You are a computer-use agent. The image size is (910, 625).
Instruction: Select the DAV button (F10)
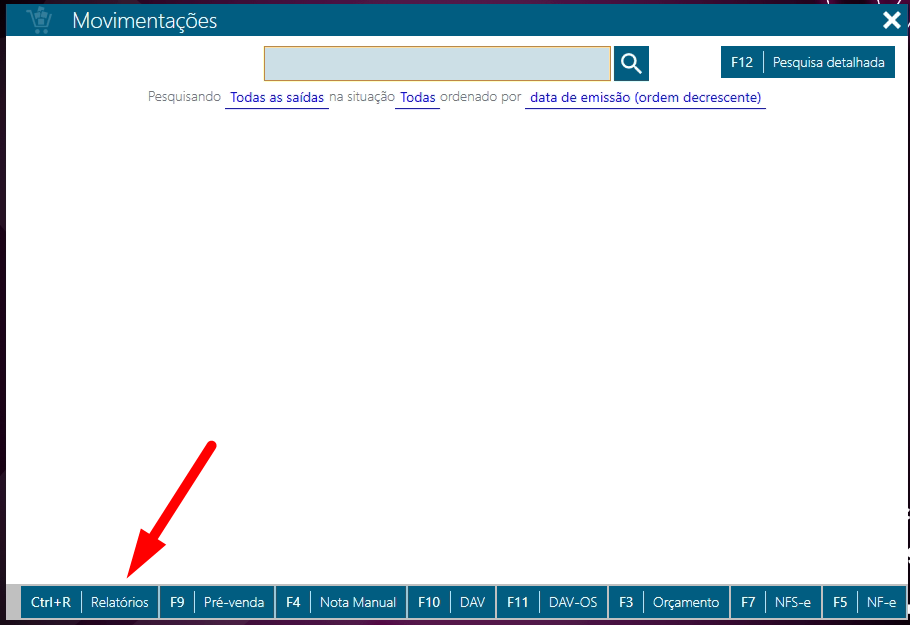point(451,602)
